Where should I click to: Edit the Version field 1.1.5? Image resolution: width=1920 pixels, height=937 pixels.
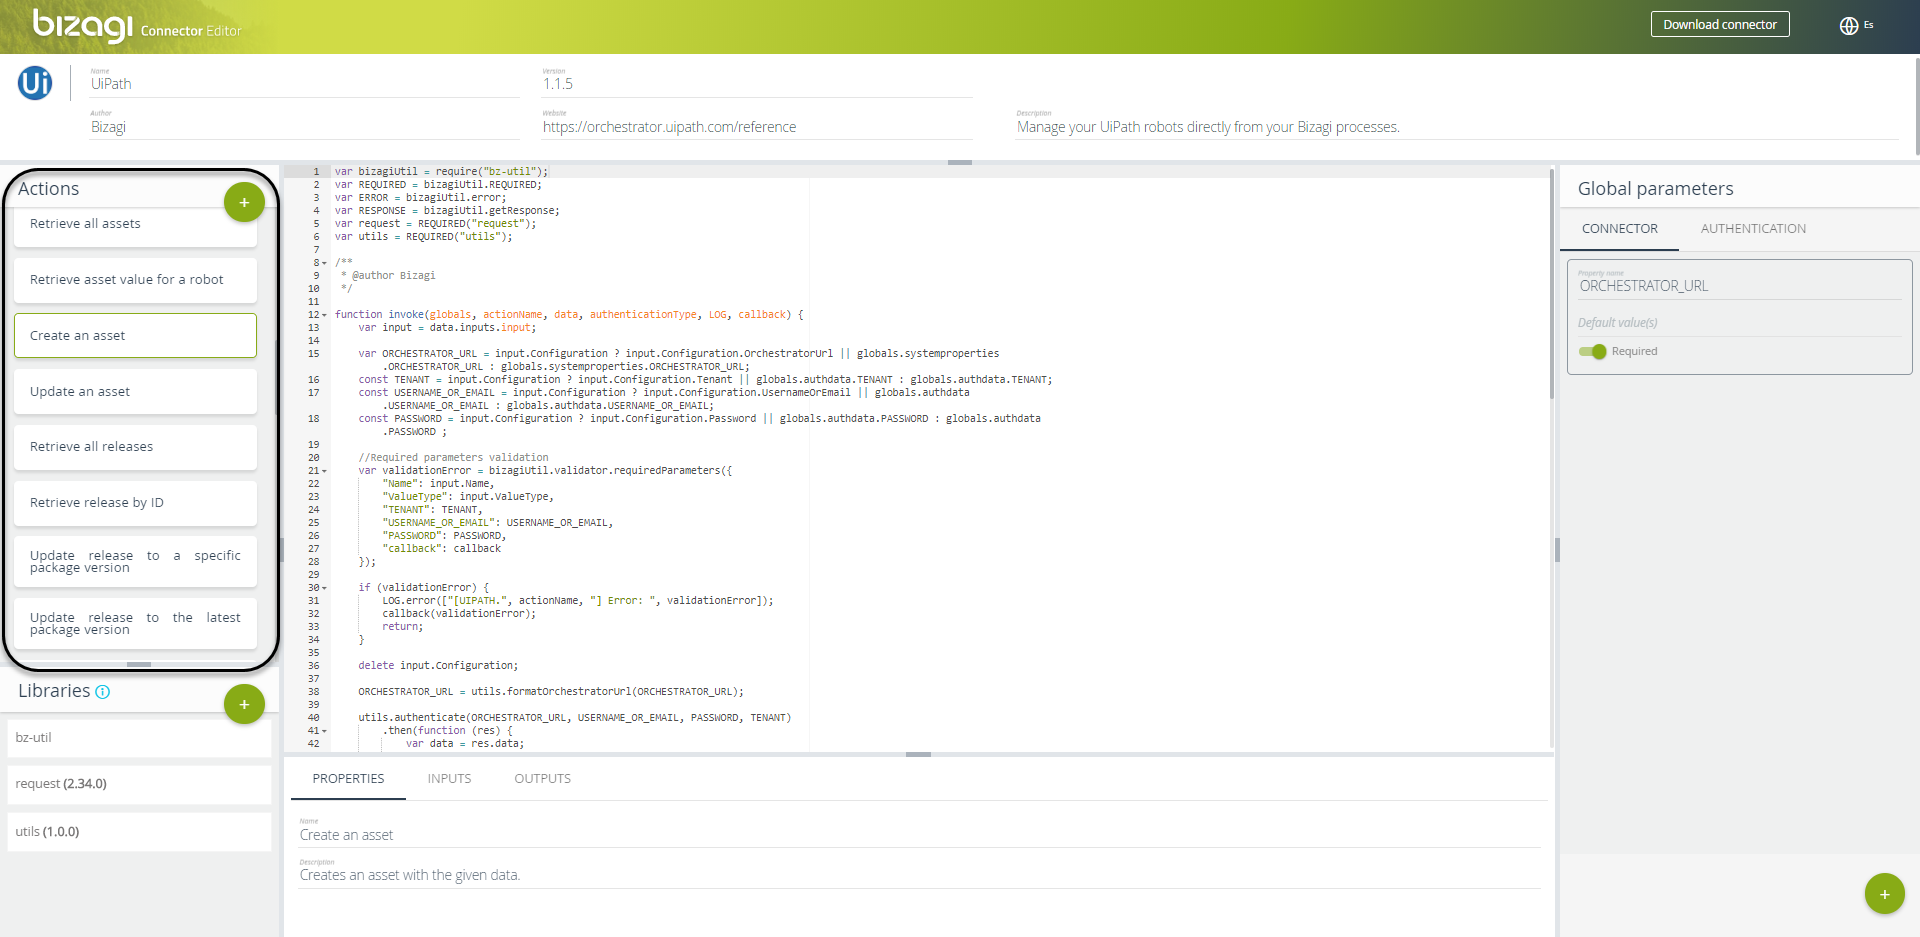coord(757,84)
